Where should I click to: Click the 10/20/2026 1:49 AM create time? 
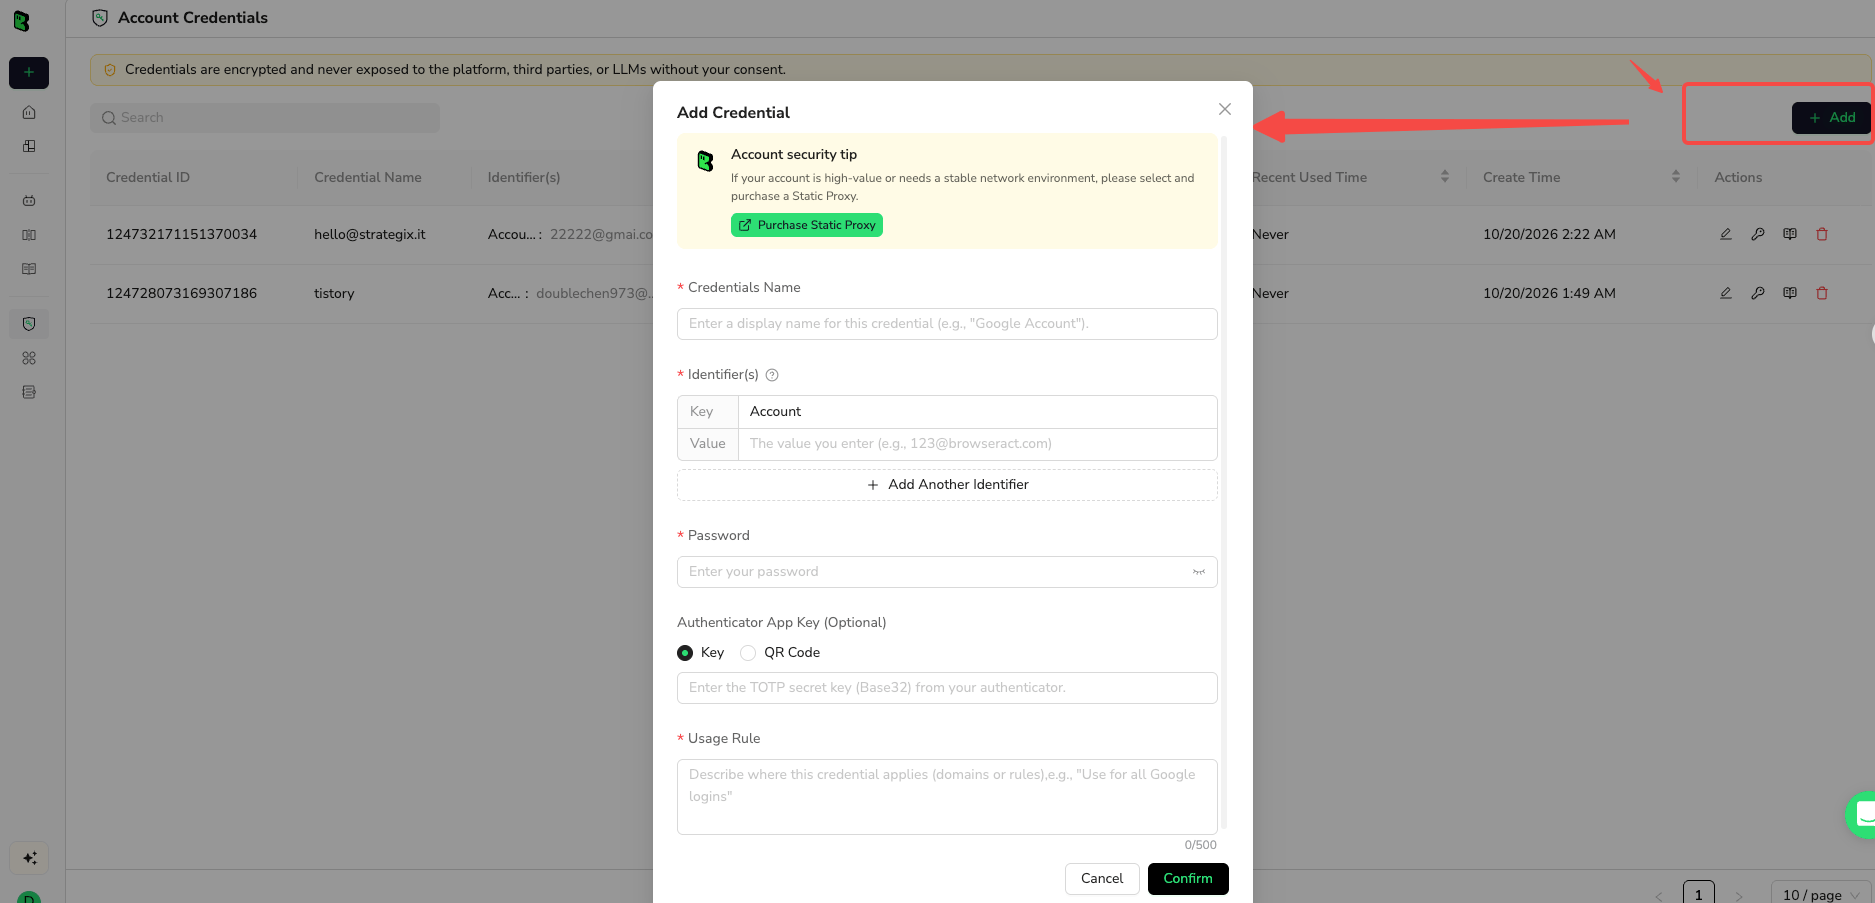coord(1549,293)
